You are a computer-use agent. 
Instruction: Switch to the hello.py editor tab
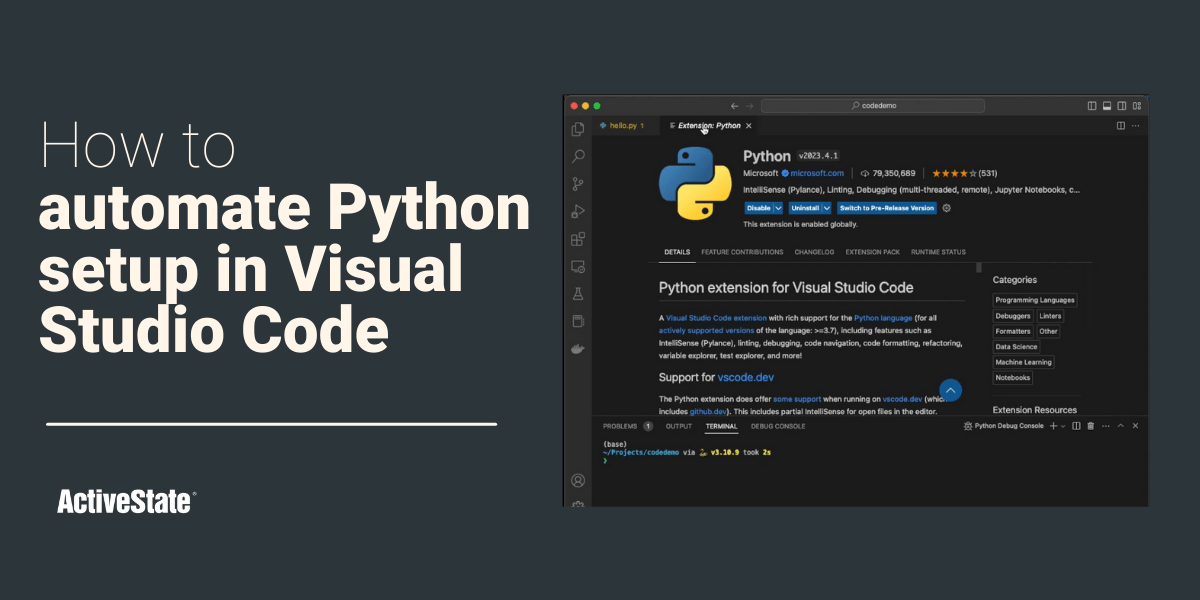click(622, 126)
